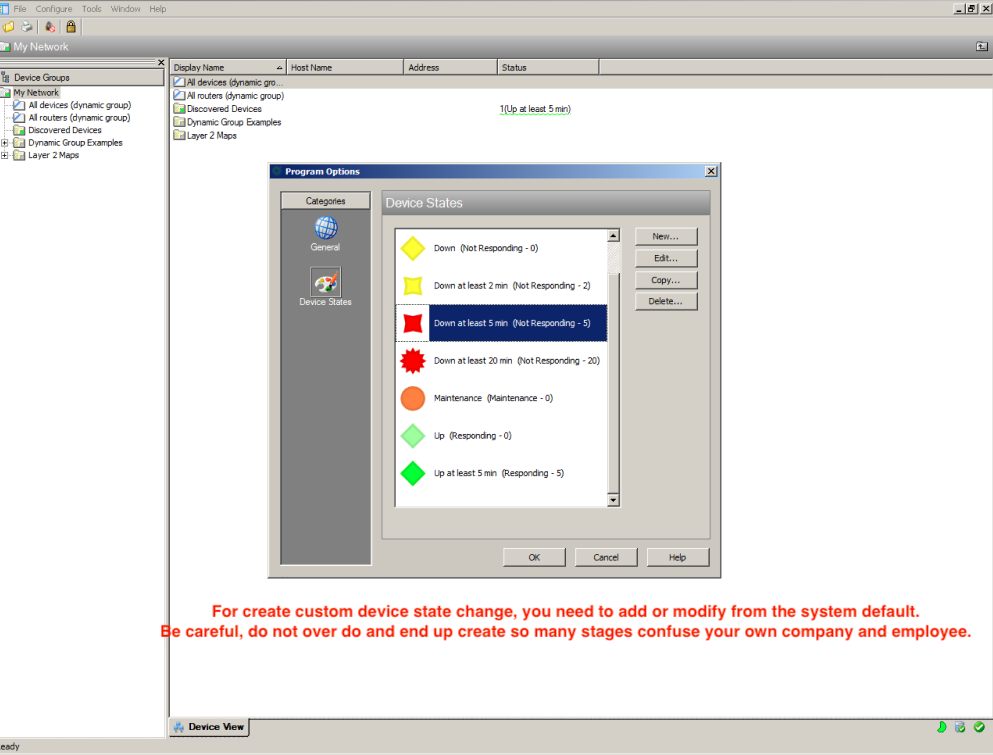Viewport: 993px width, 755px height.
Task: Click the green checkmark status bar icon
Action: [x=979, y=727]
